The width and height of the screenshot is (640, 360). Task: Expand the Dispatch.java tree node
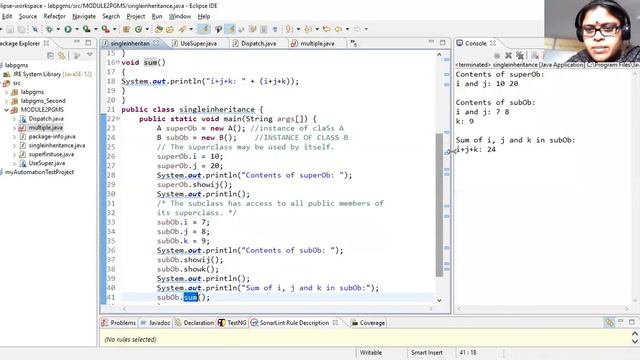coord(15,119)
